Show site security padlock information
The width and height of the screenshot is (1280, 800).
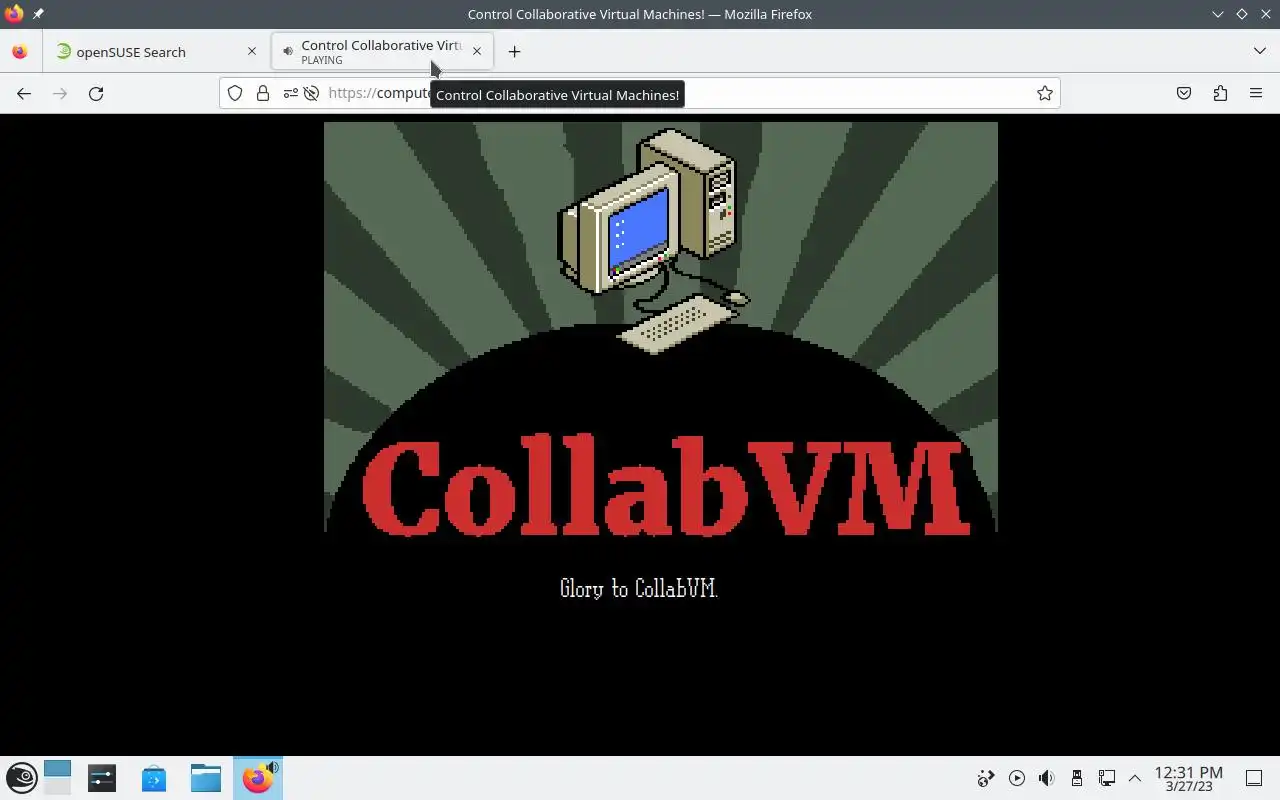point(262,93)
